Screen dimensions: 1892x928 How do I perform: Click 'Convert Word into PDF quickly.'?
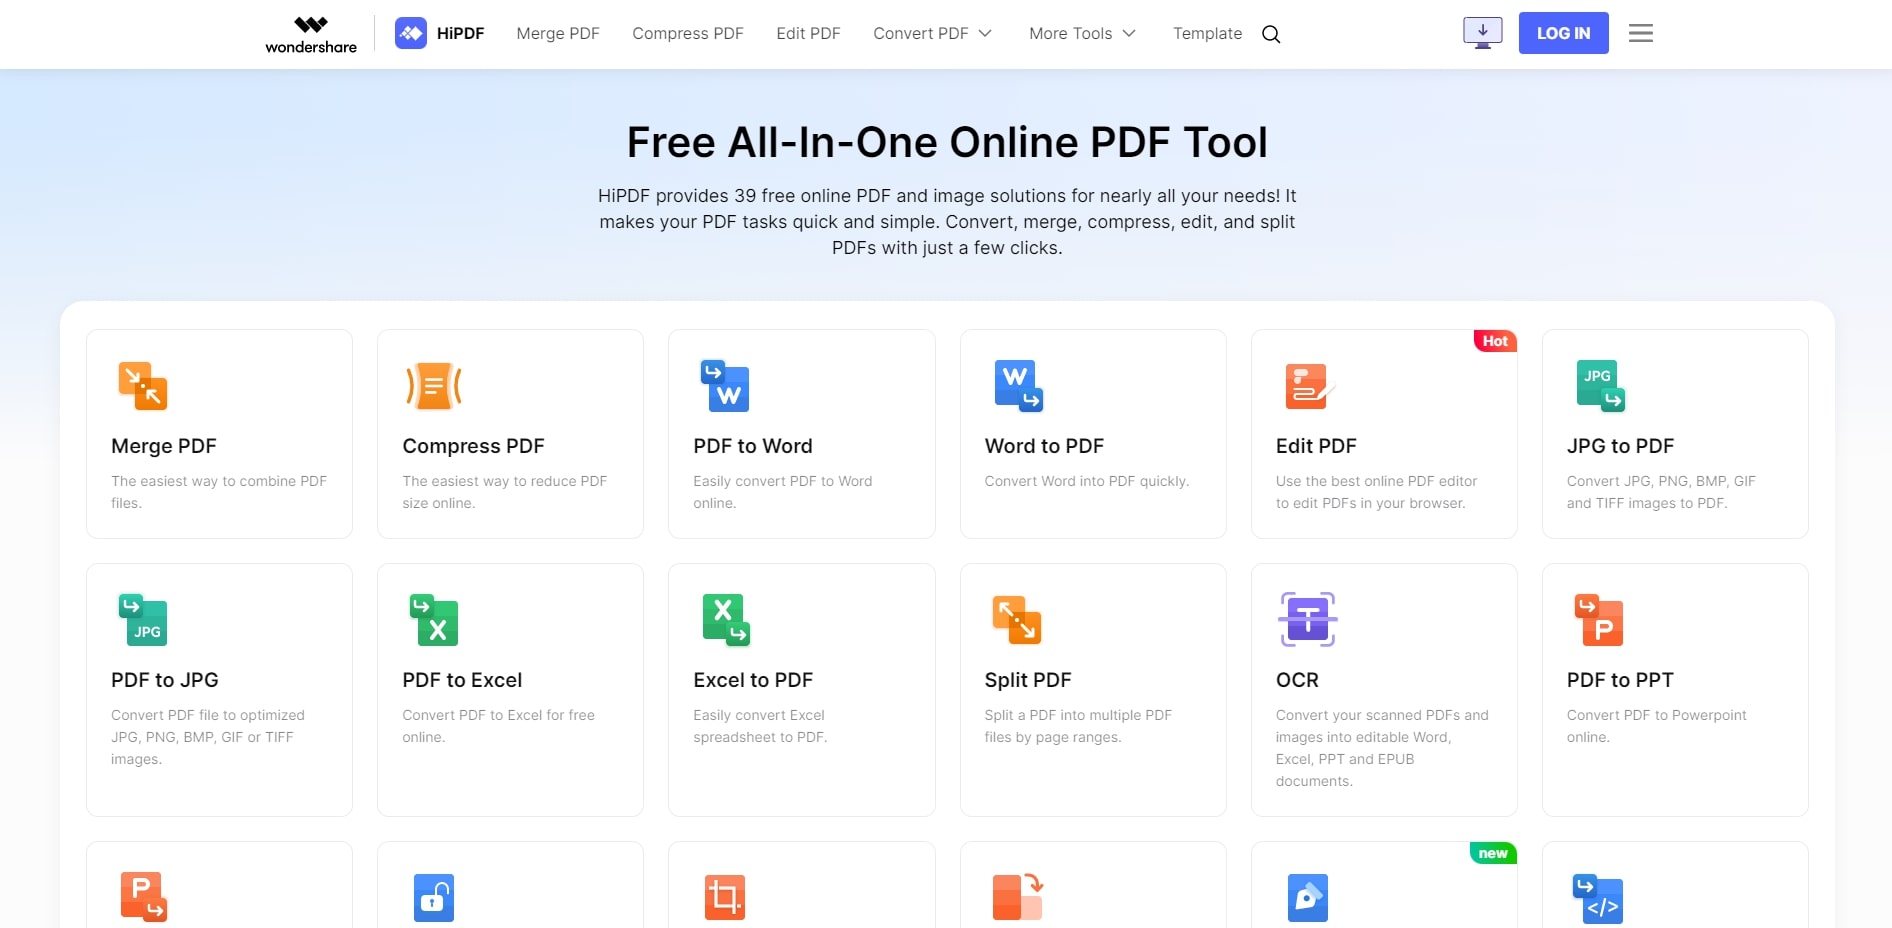tap(1087, 481)
